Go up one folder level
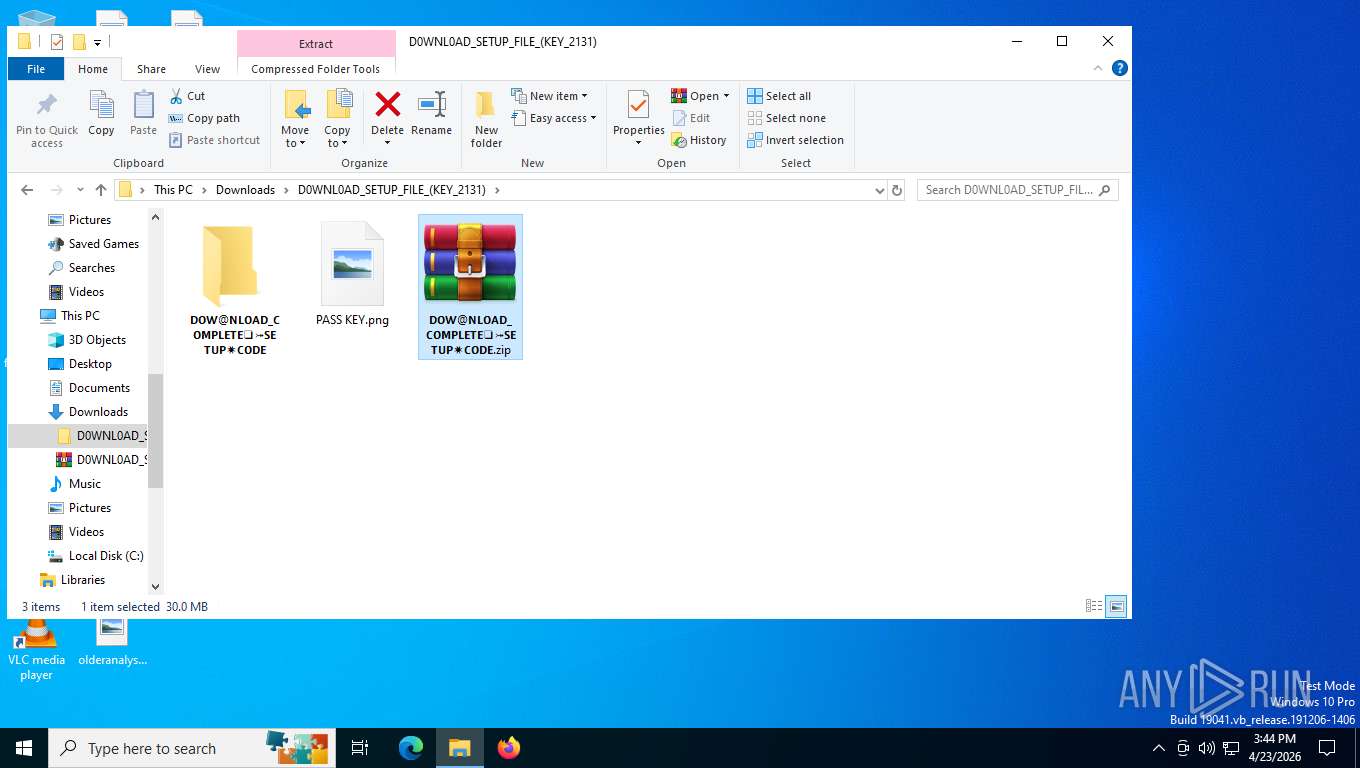 pyautogui.click(x=100, y=190)
